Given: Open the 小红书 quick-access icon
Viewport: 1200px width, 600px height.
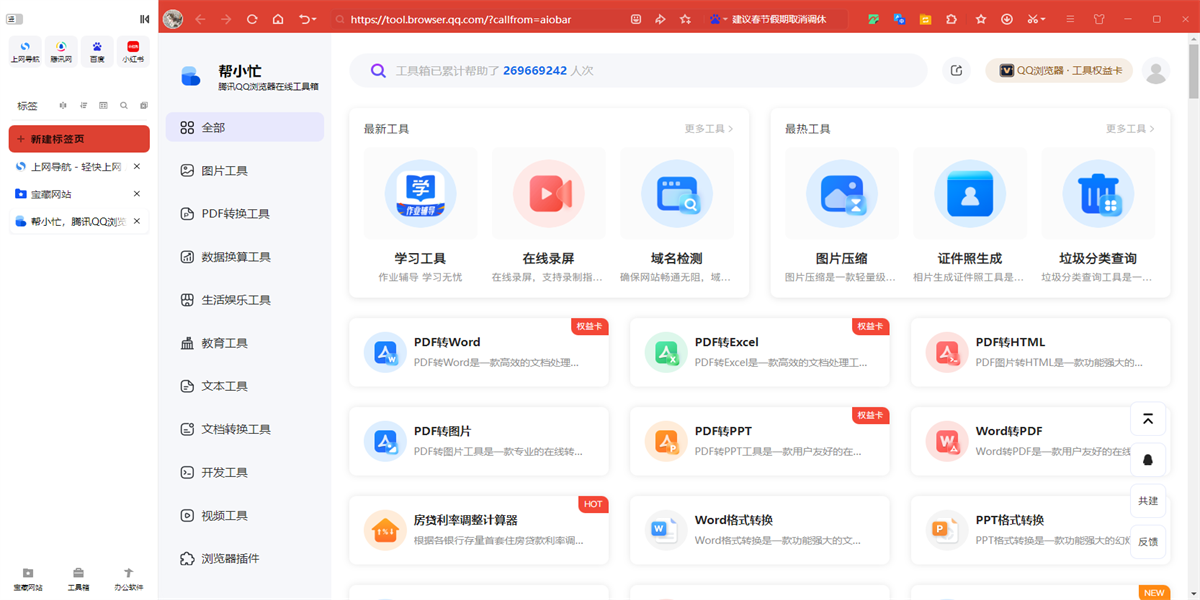Looking at the screenshot, I should click(133, 50).
